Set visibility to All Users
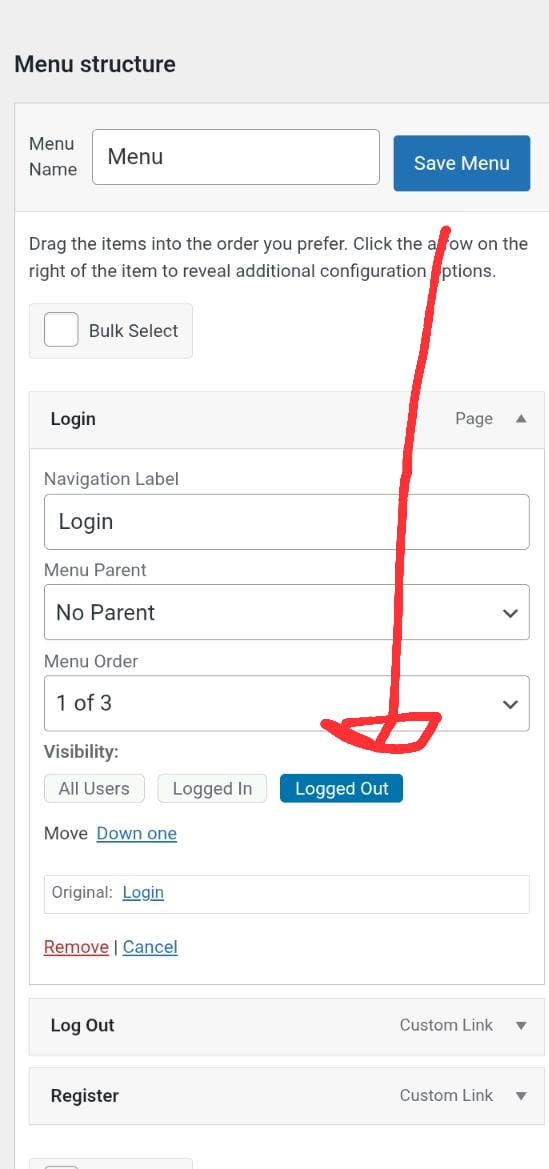The height and width of the screenshot is (1169, 549). [94, 789]
